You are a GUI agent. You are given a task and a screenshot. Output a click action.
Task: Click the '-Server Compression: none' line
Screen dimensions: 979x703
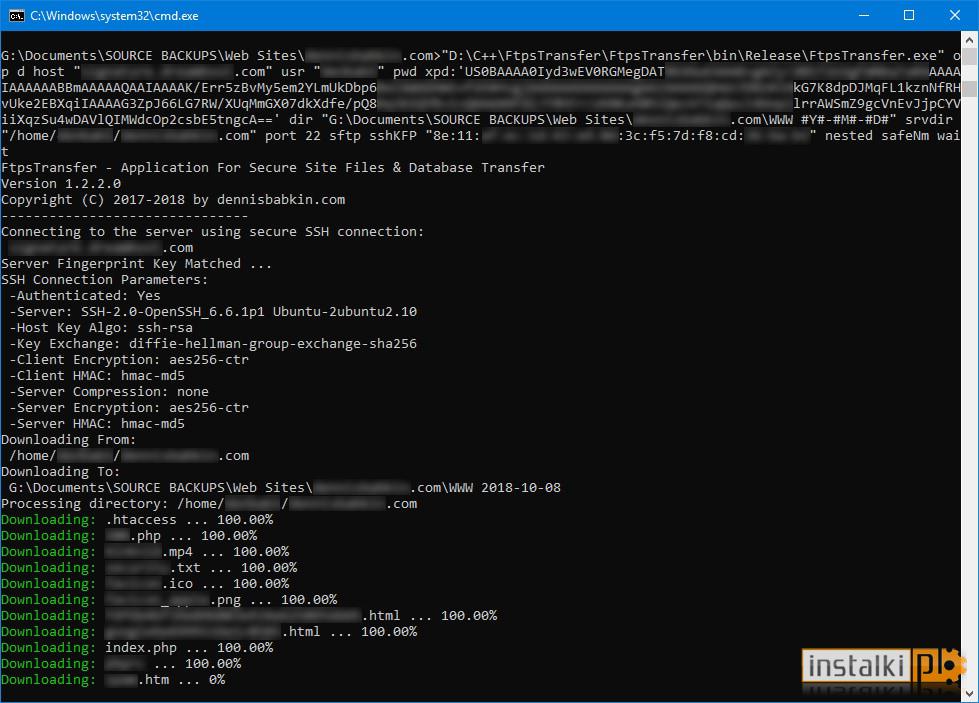(109, 391)
